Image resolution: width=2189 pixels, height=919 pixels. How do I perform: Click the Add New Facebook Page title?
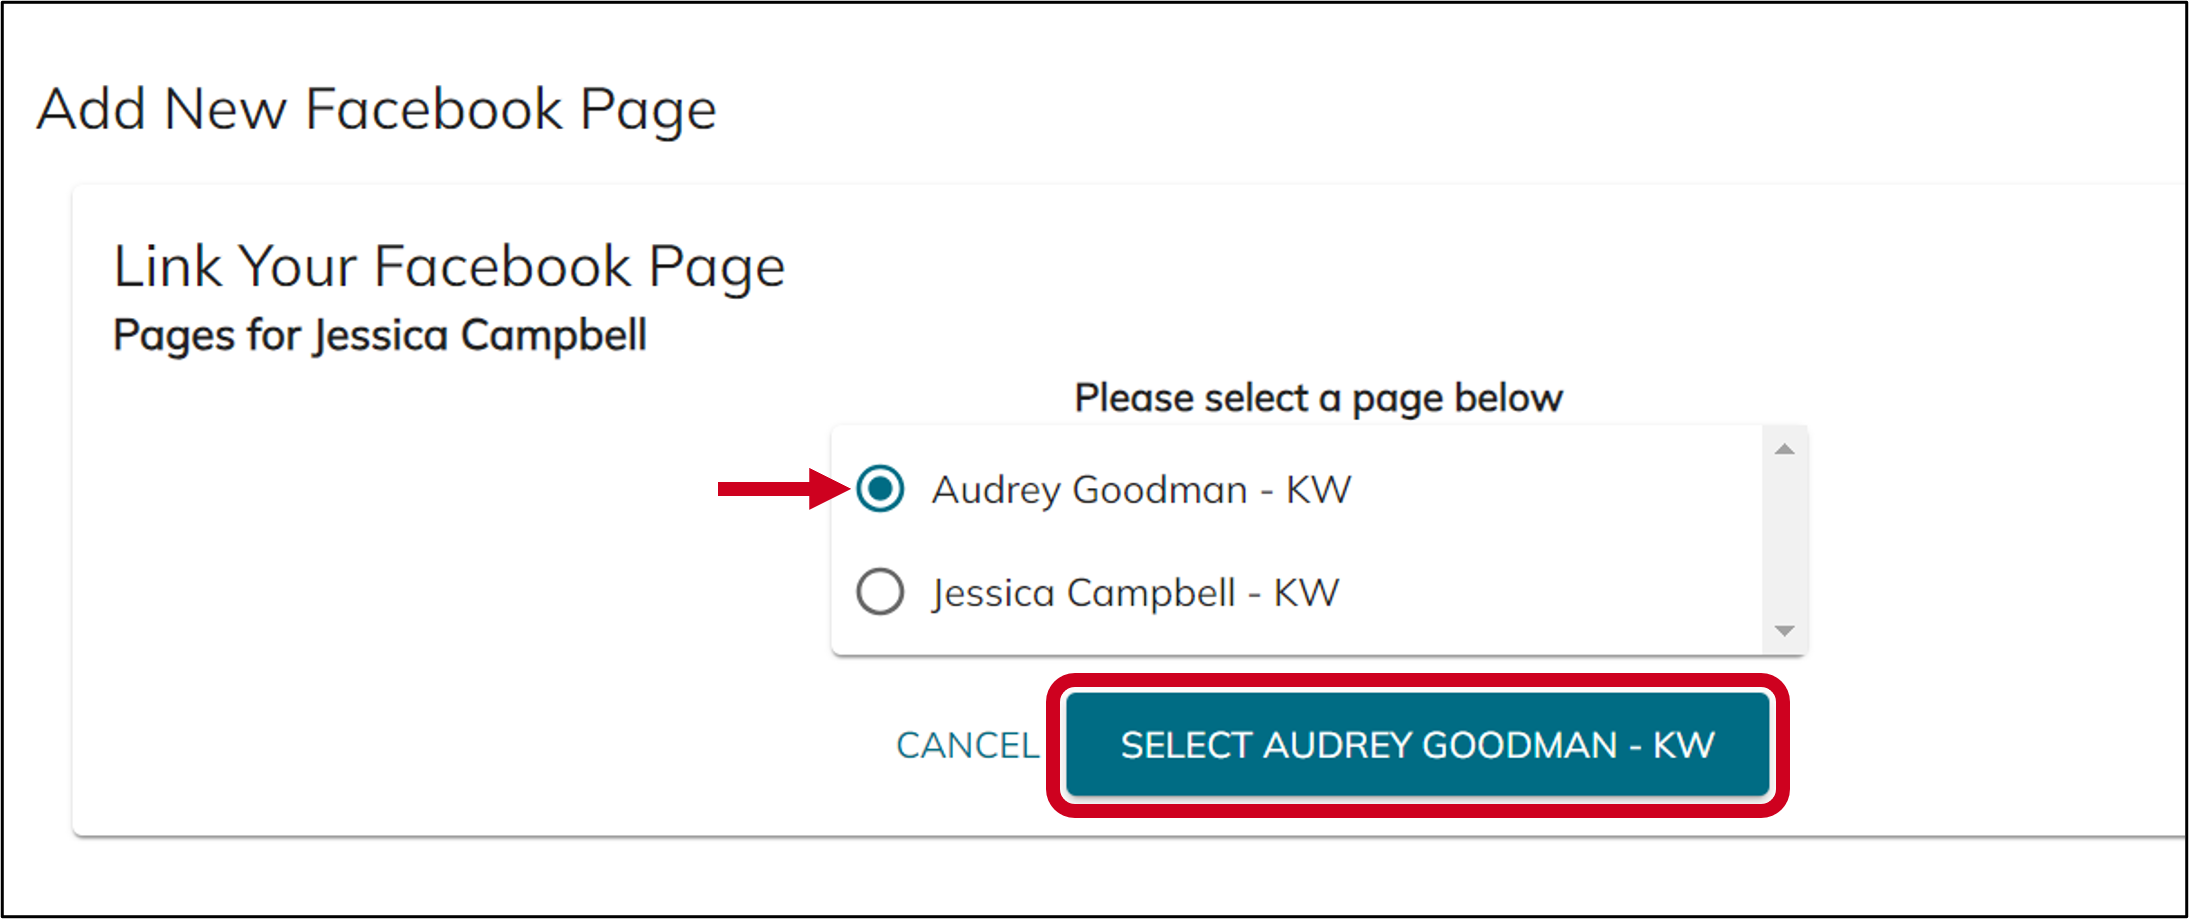coord(377,110)
